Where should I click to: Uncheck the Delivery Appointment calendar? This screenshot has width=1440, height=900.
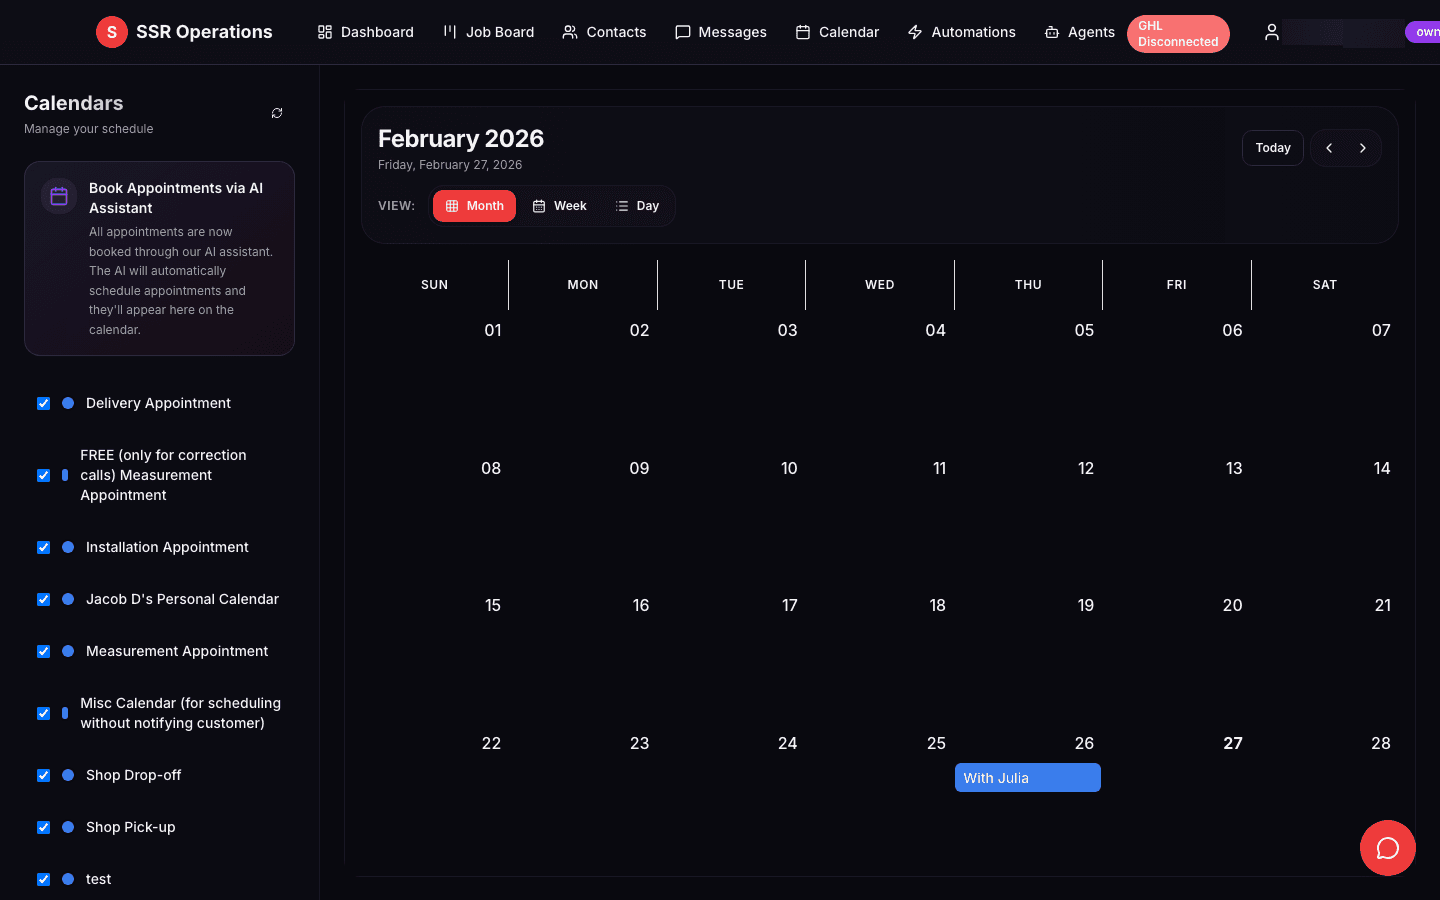(x=43, y=403)
